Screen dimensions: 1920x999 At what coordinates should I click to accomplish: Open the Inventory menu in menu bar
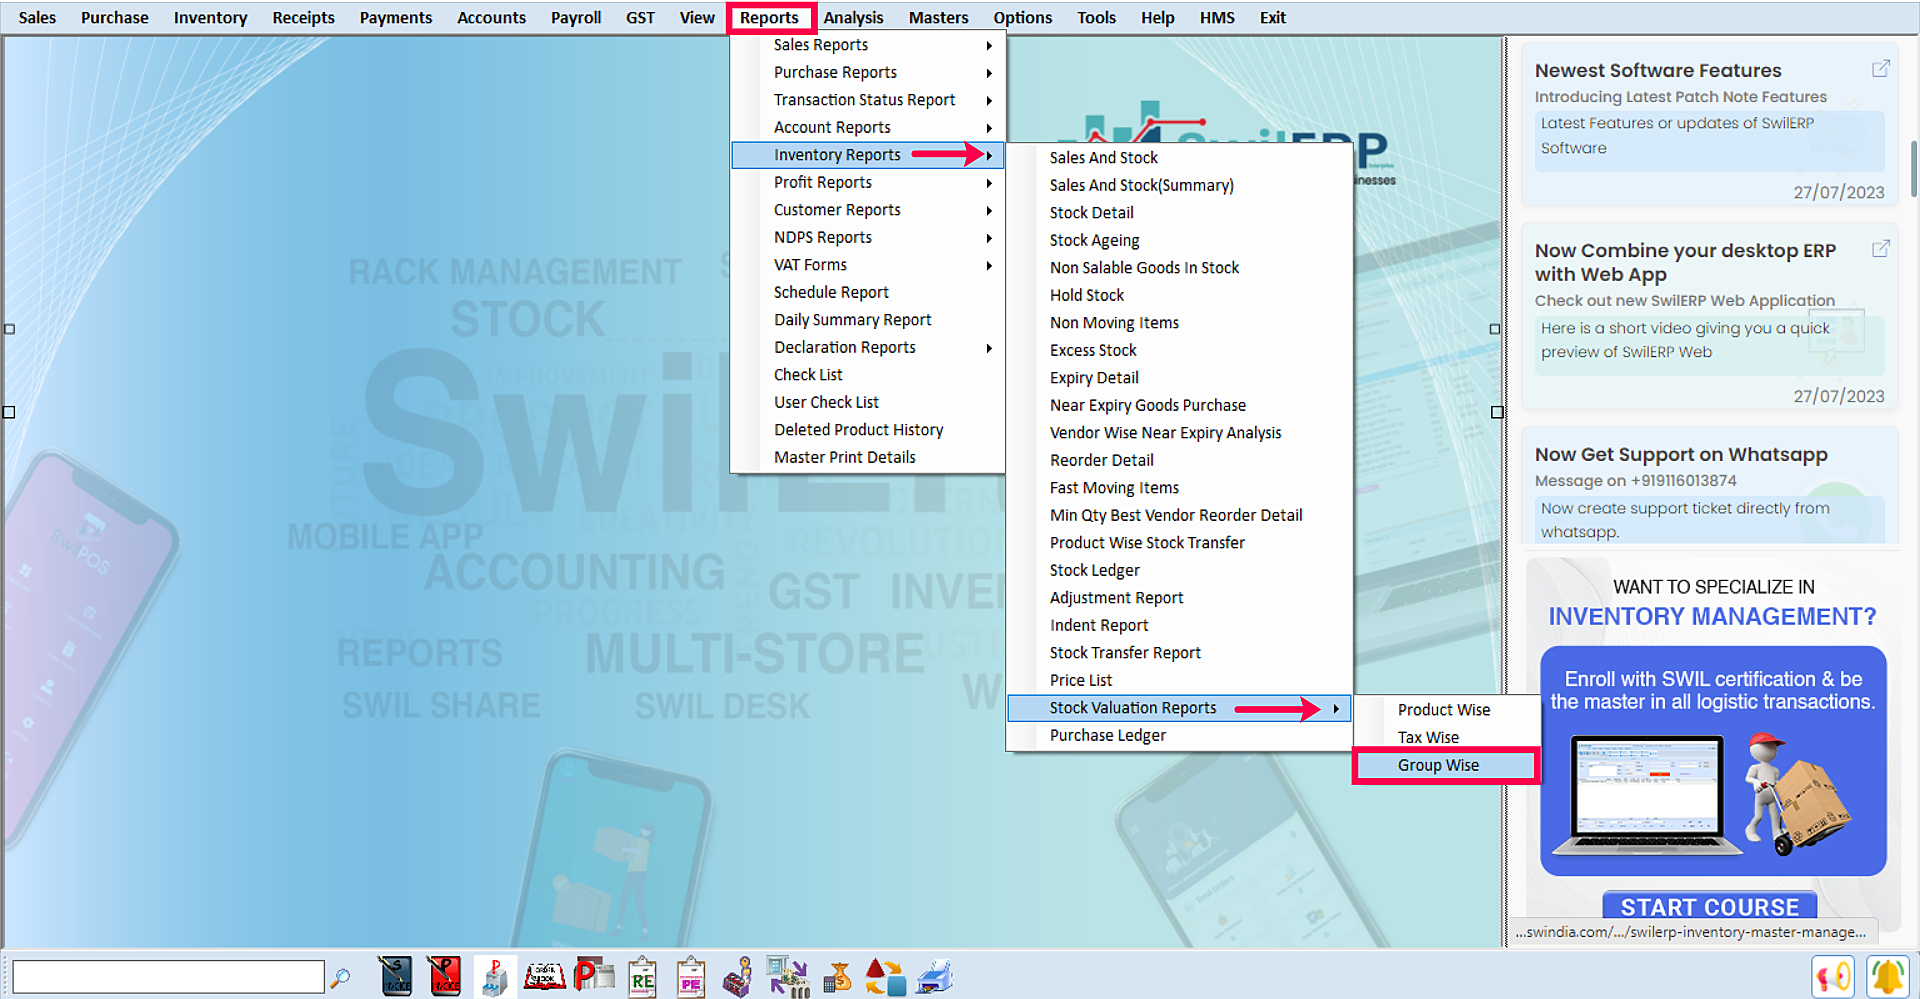coord(210,18)
